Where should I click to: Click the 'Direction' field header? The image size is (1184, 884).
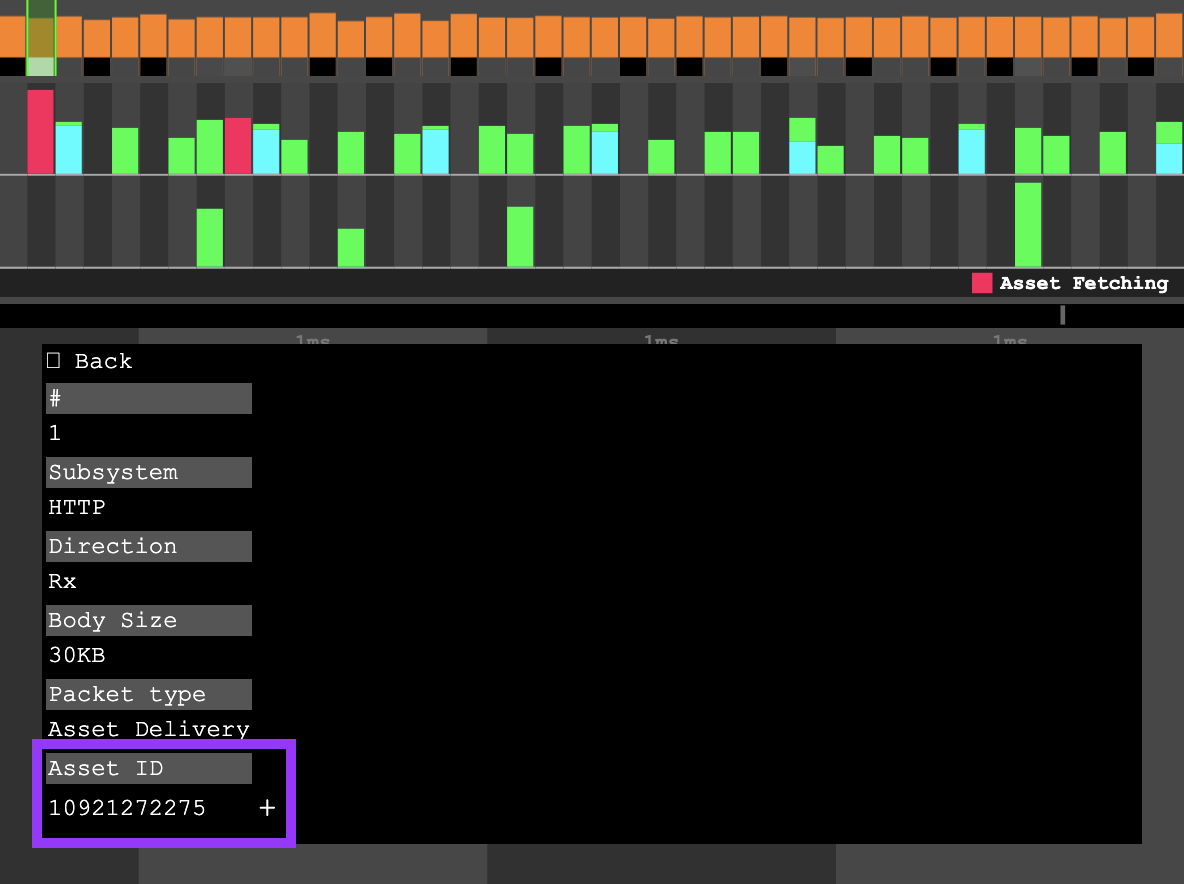[x=149, y=546]
